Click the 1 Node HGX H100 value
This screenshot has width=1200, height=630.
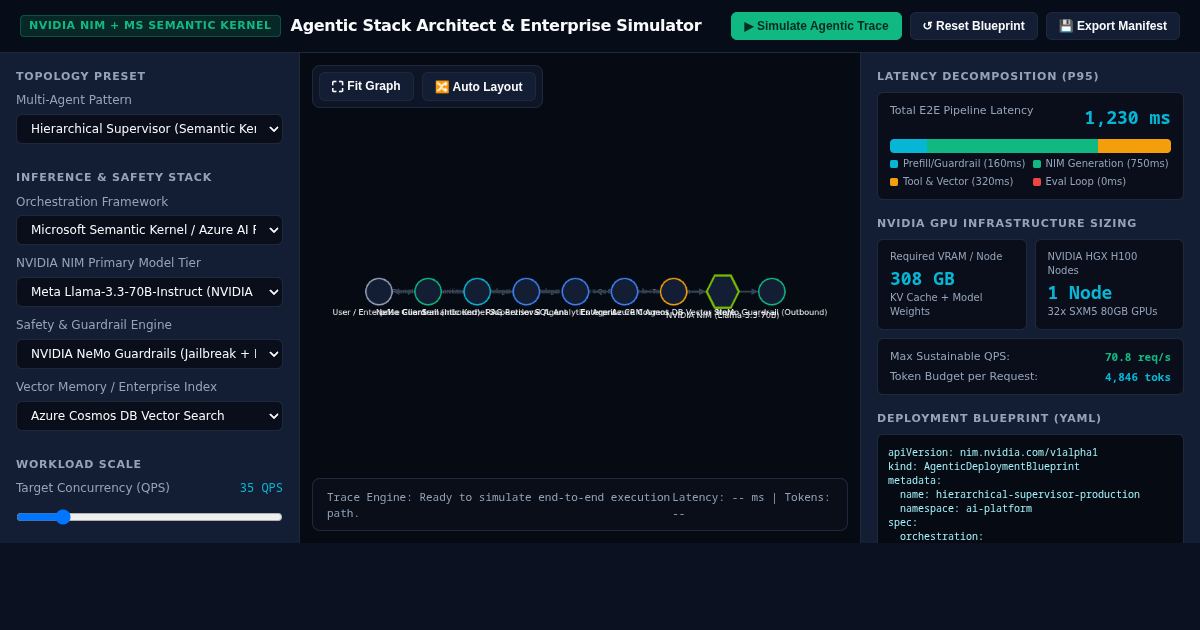click(1080, 293)
